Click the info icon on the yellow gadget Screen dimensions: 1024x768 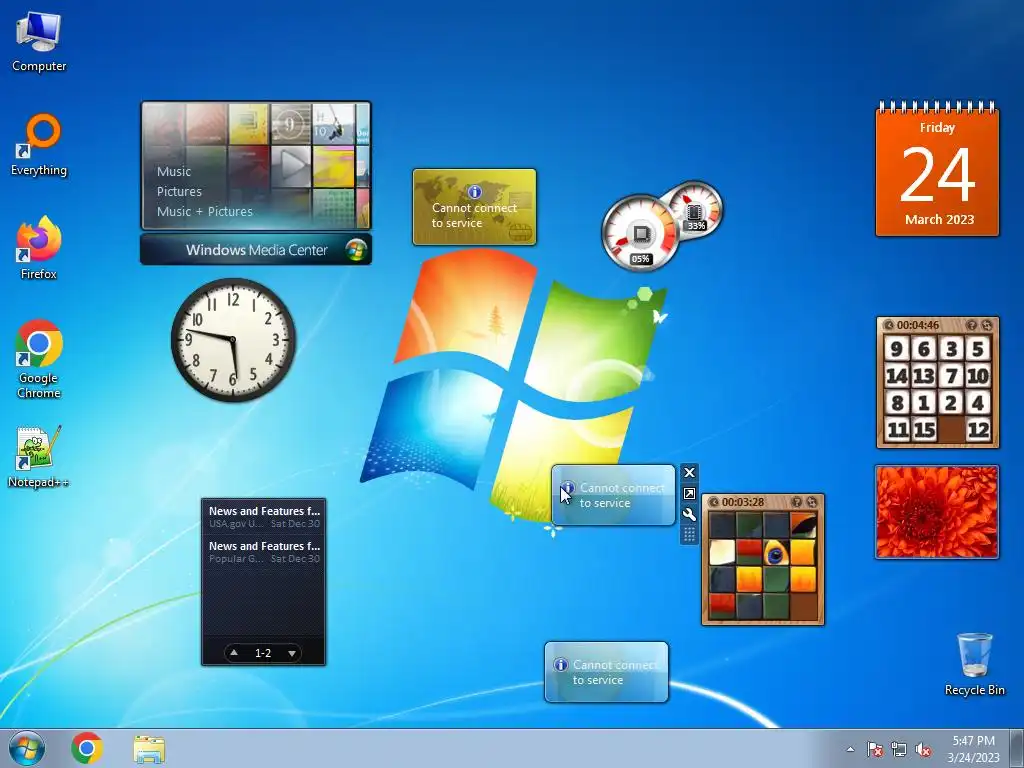click(x=475, y=191)
